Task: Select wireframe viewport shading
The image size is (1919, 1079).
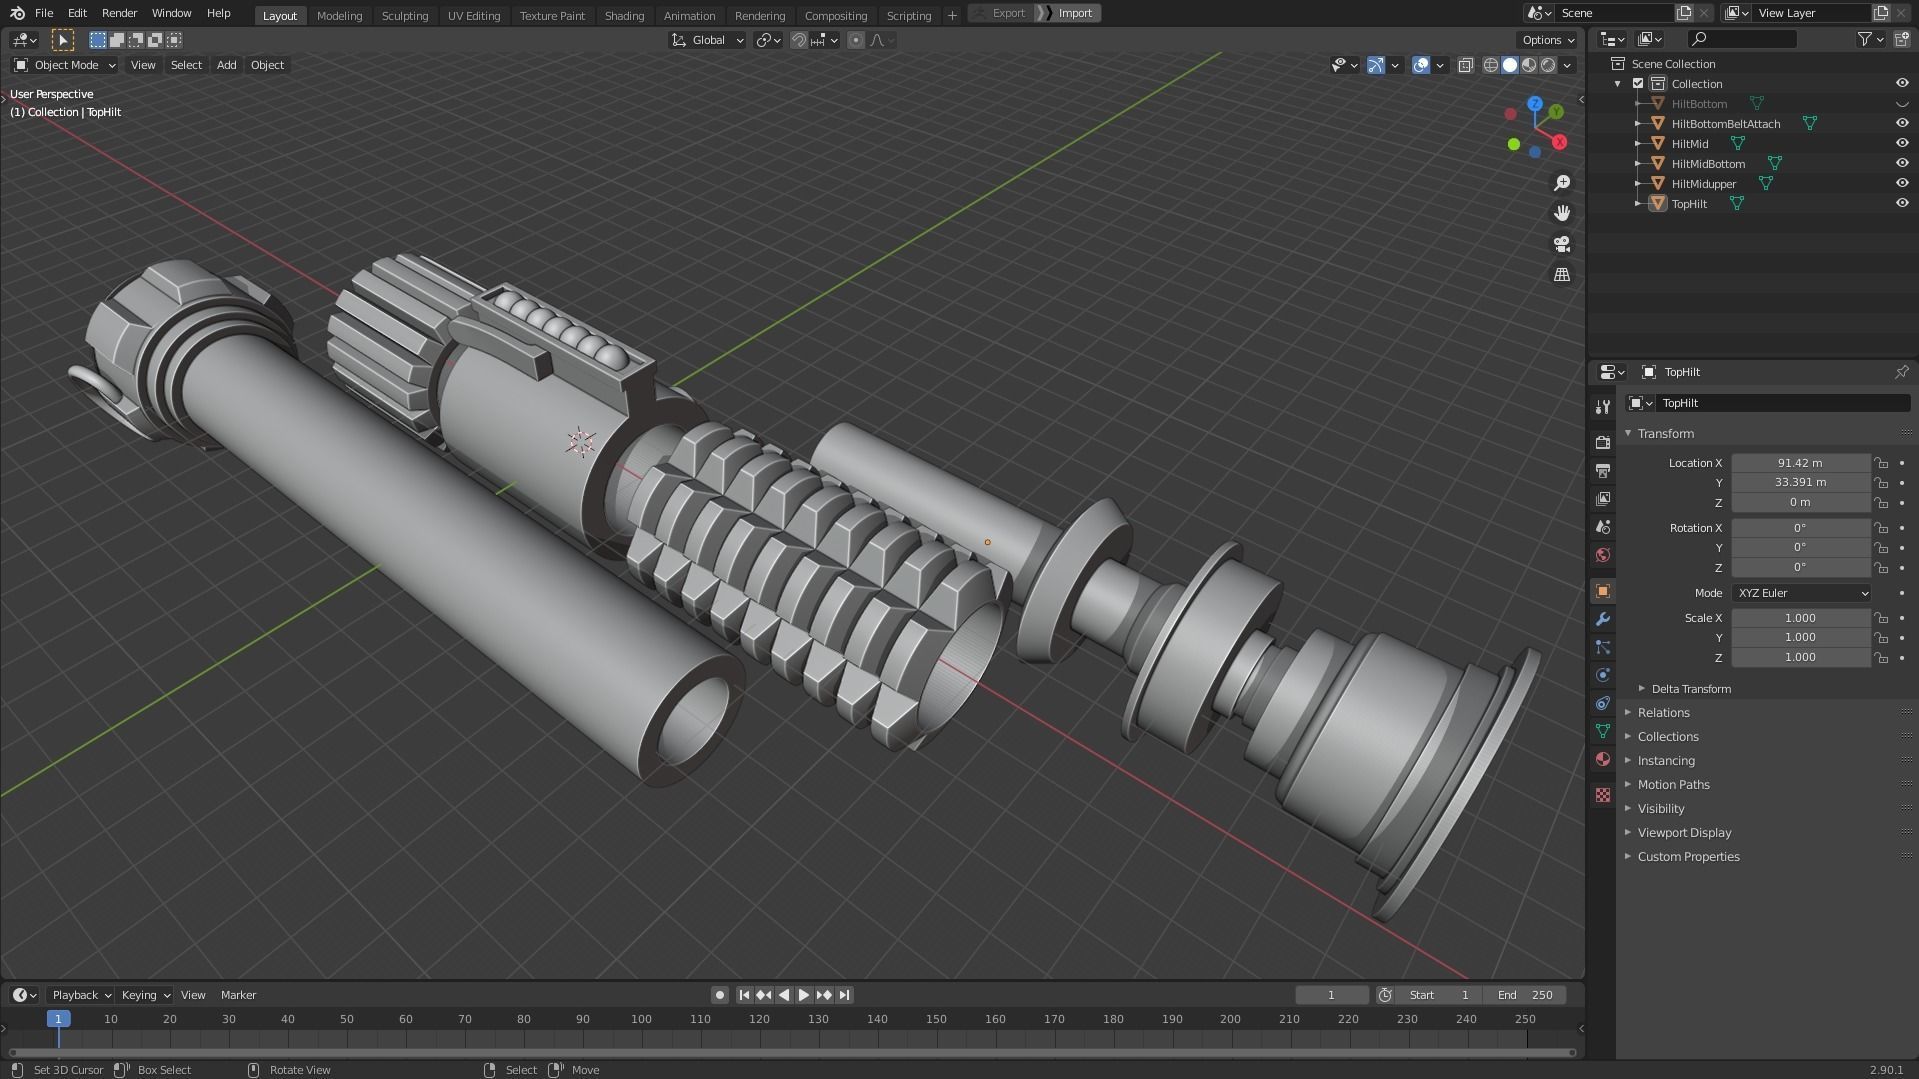Action: [x=1490, y=65]
